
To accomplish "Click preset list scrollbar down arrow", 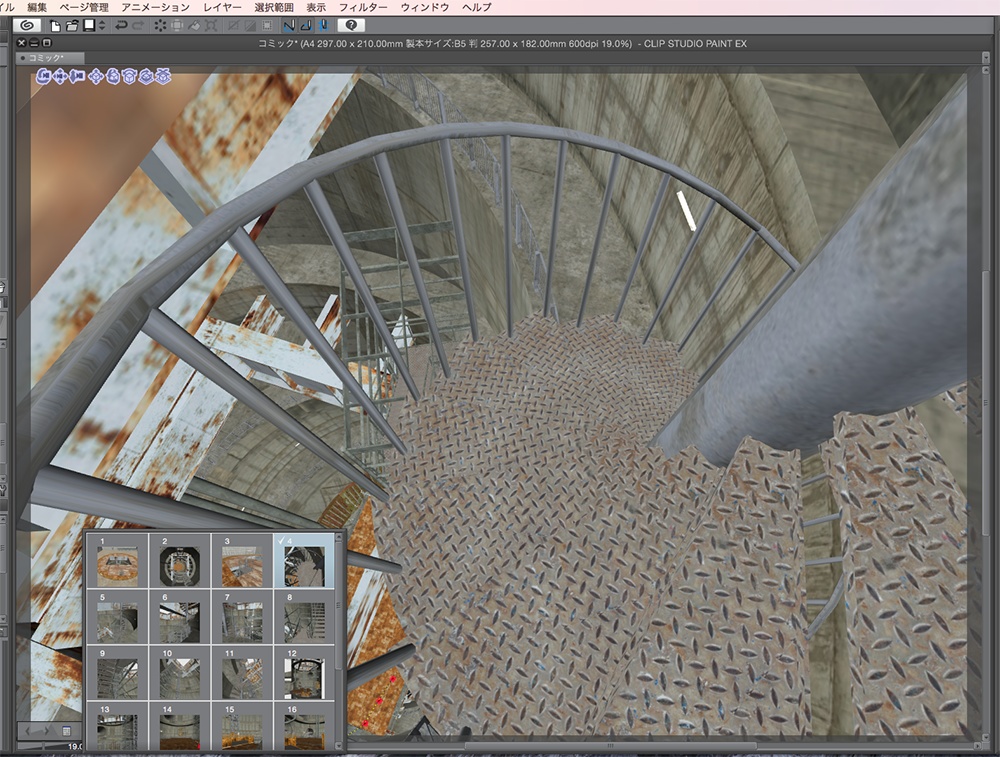I will pos(339,746).
